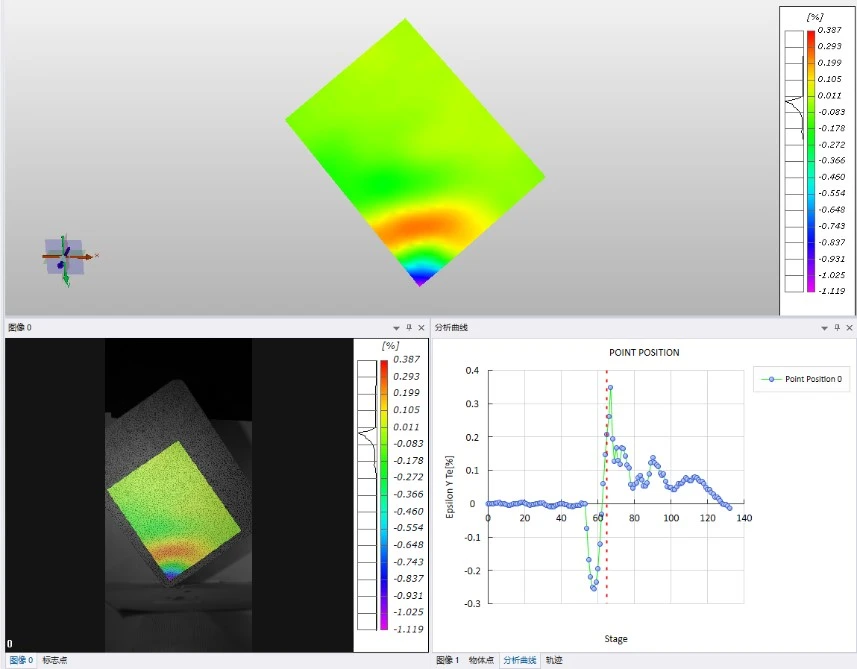Select the 轨迹 tab
This screenshot has width=857, height=669.
click(x=554, y=661)
